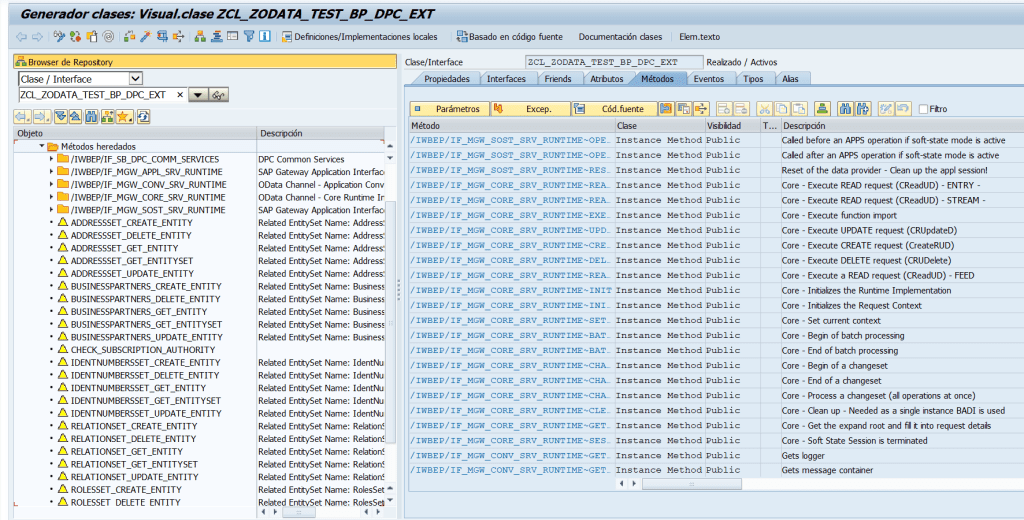Enable the Filtro checkbox

922,109
